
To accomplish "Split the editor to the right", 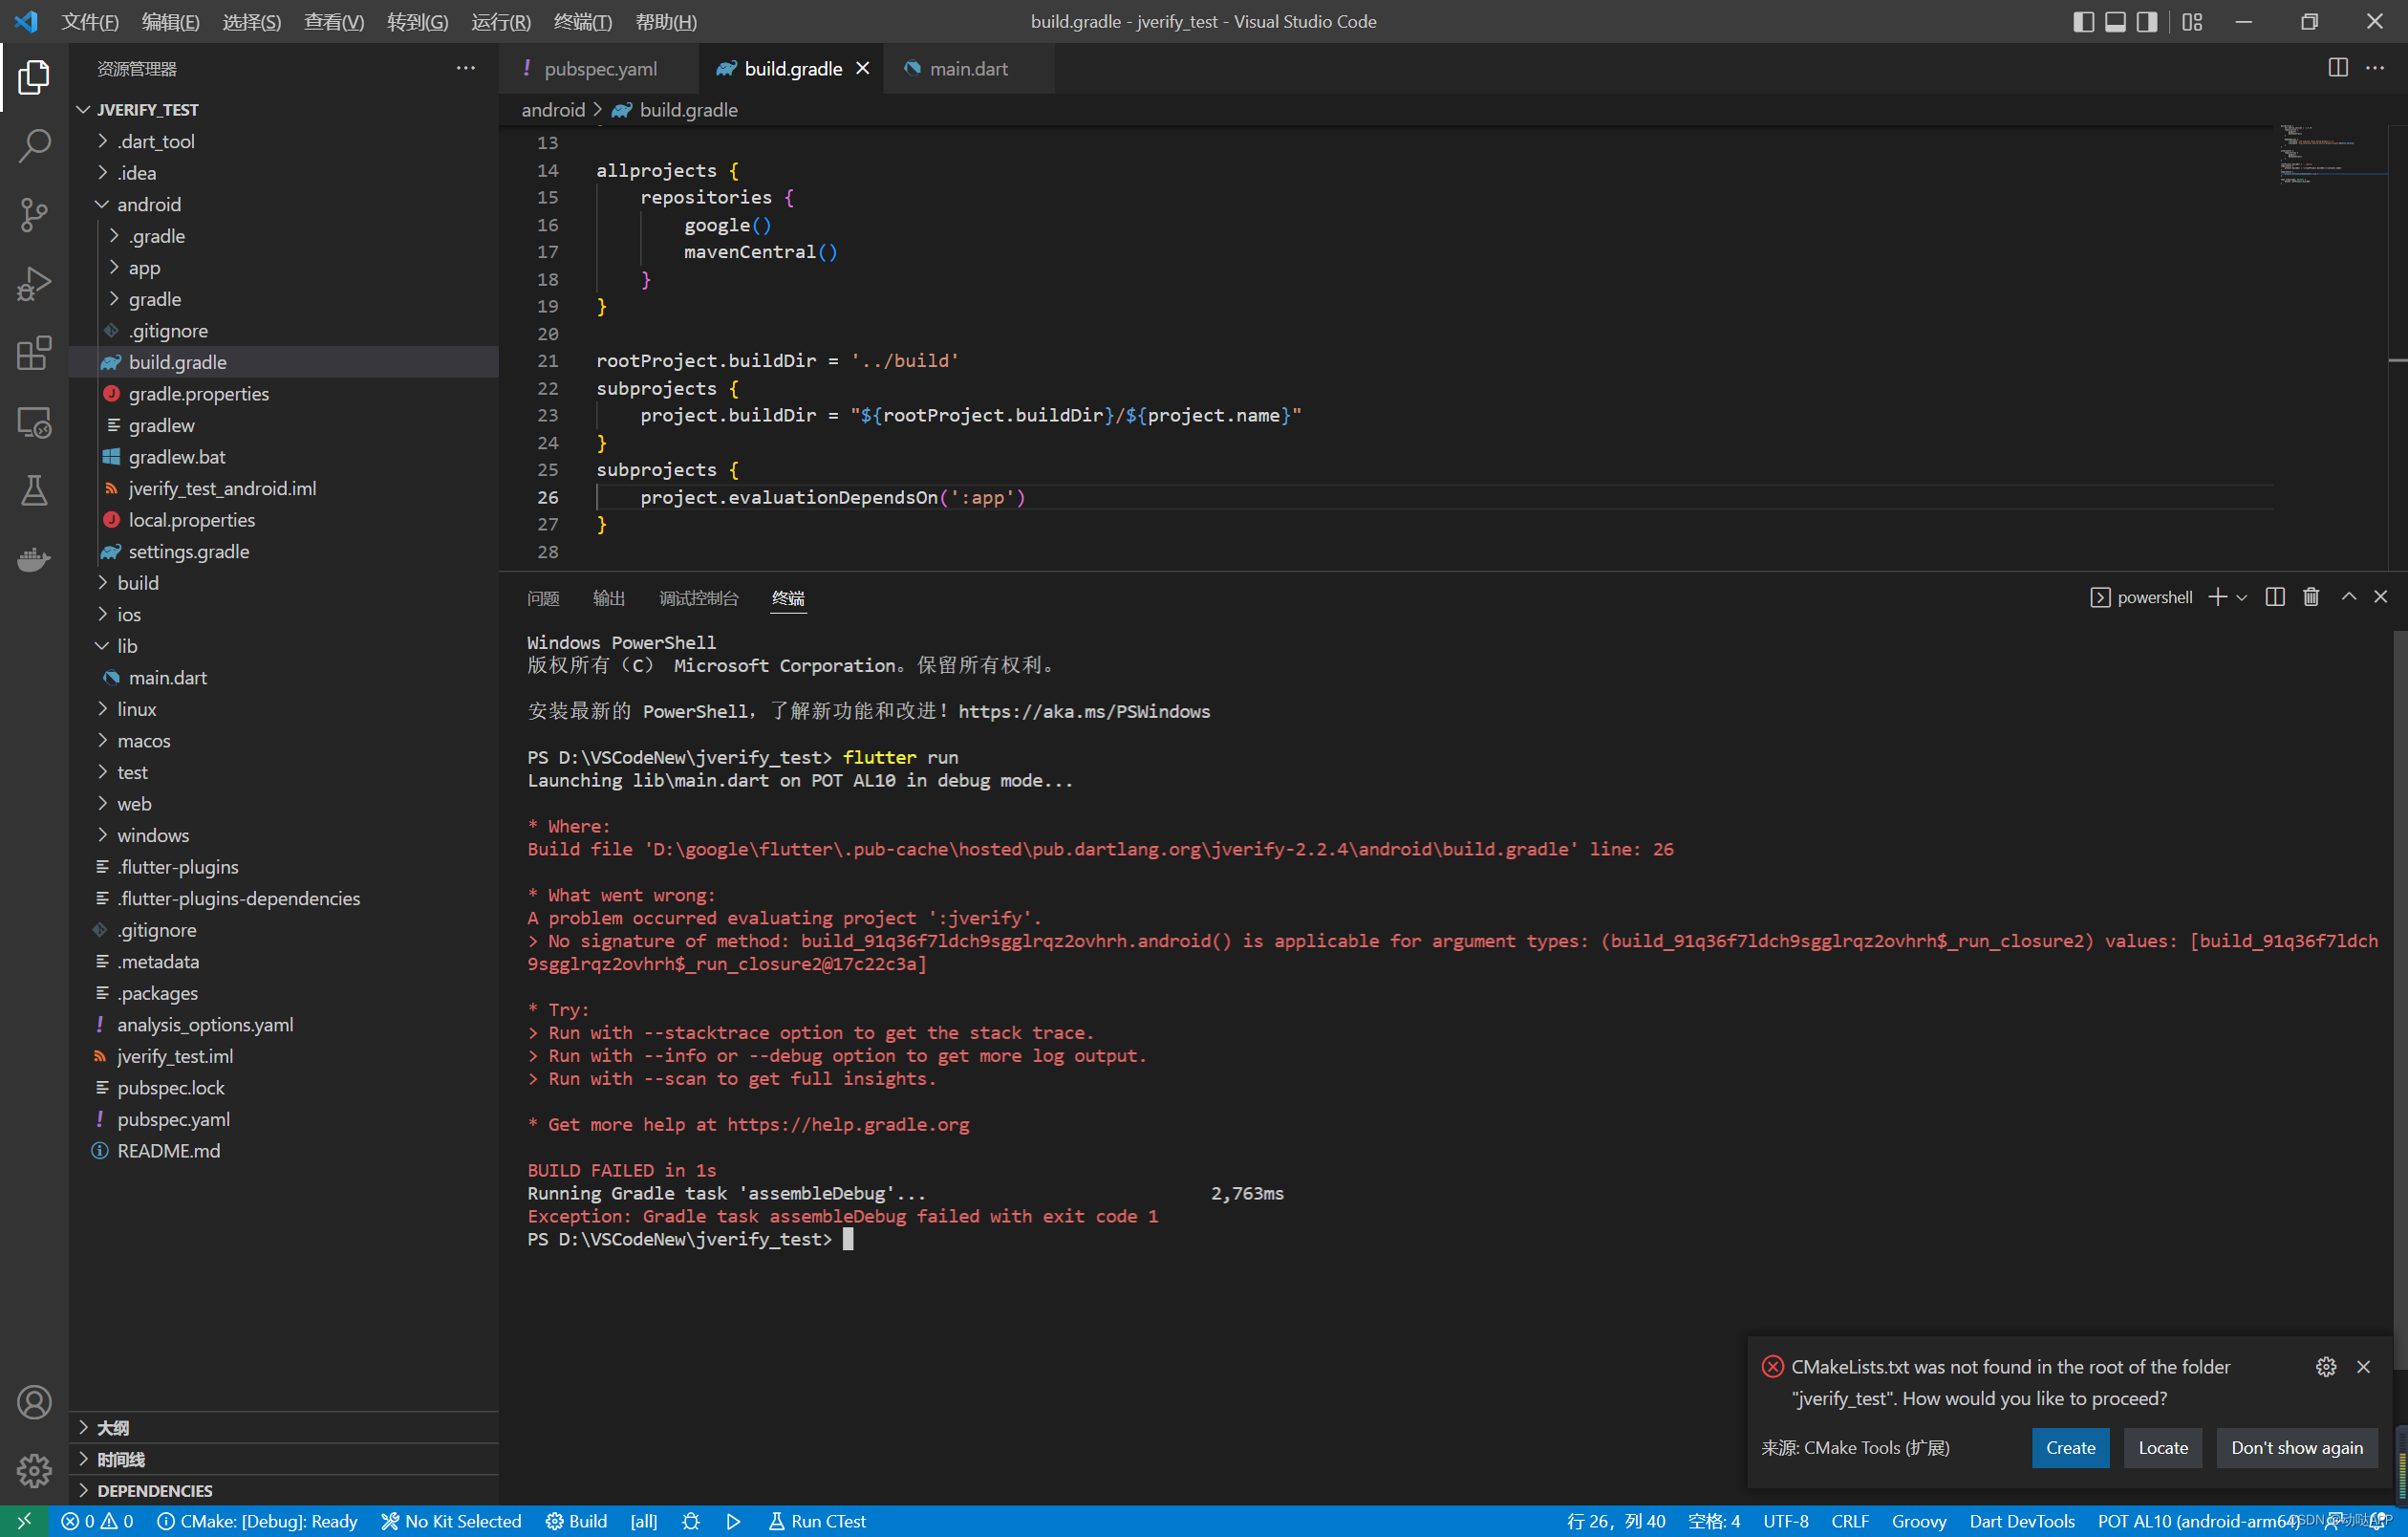I will click(2337, 68).
